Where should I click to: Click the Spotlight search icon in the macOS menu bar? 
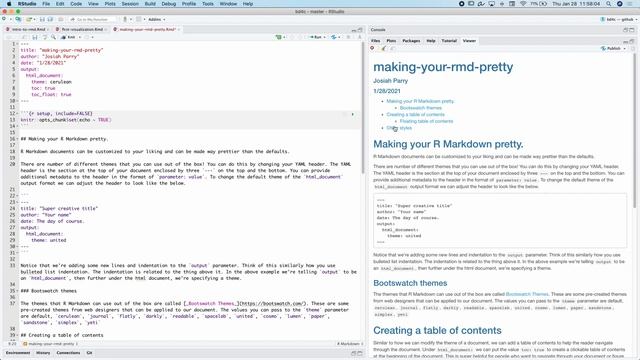pos(608,4)
